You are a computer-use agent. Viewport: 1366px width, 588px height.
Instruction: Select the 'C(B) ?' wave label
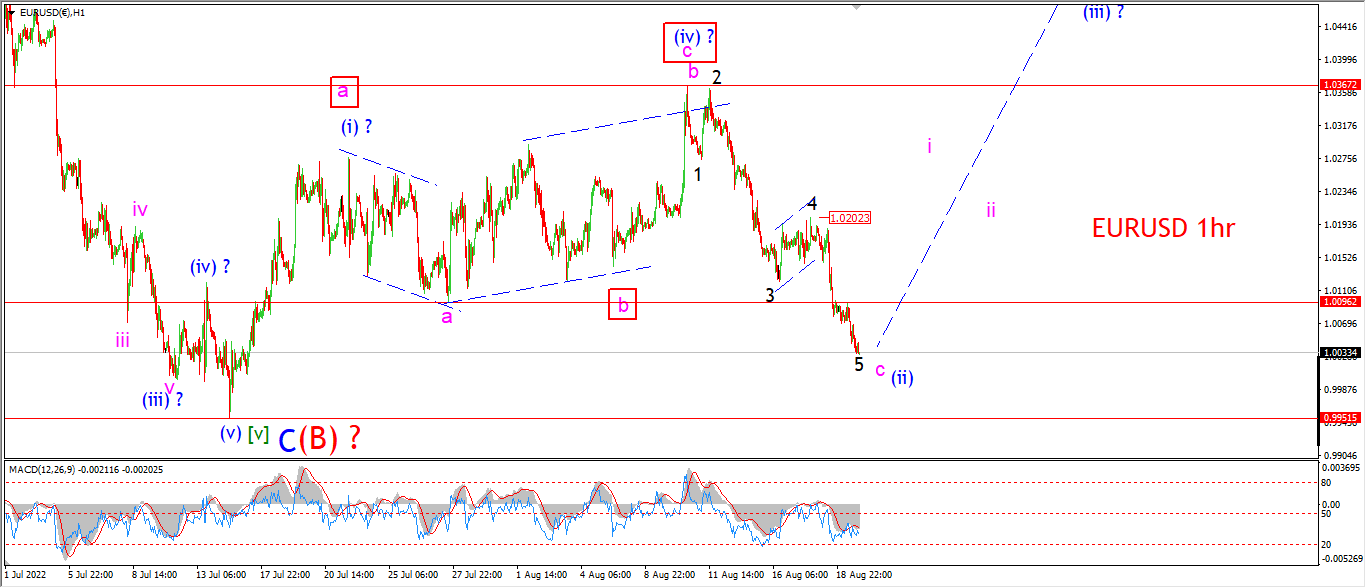pyautogui.click(x=319, y=439)
